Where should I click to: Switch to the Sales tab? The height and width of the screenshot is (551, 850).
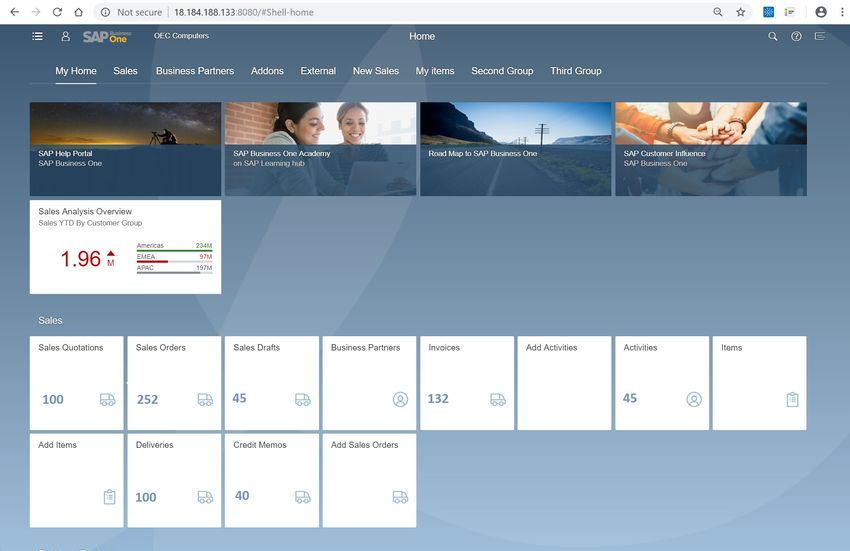click(125, 71)
